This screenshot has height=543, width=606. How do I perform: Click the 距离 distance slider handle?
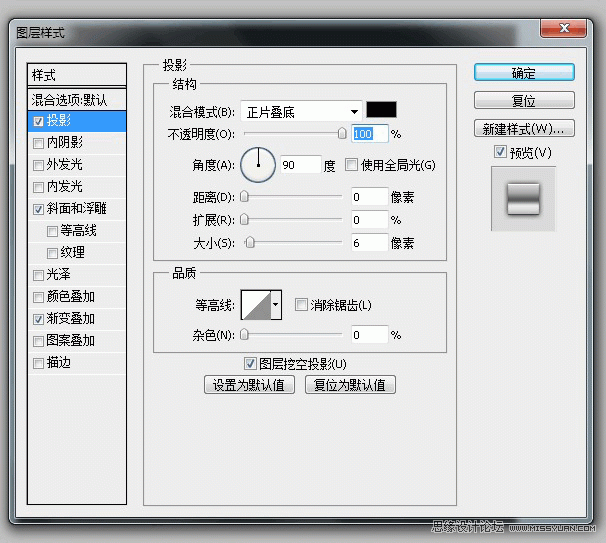244,197
